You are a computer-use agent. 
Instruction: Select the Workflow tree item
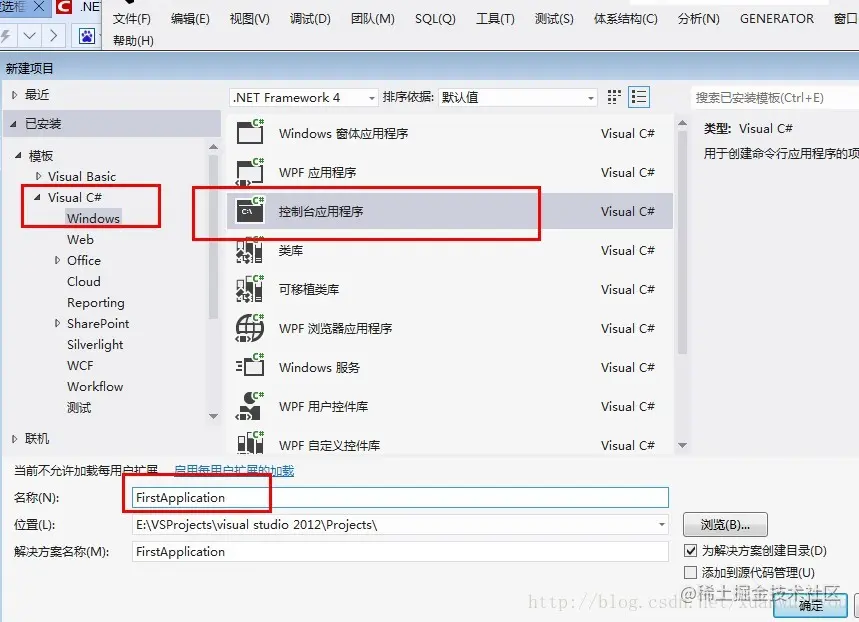pyautogui.click(x=95, y=386)
